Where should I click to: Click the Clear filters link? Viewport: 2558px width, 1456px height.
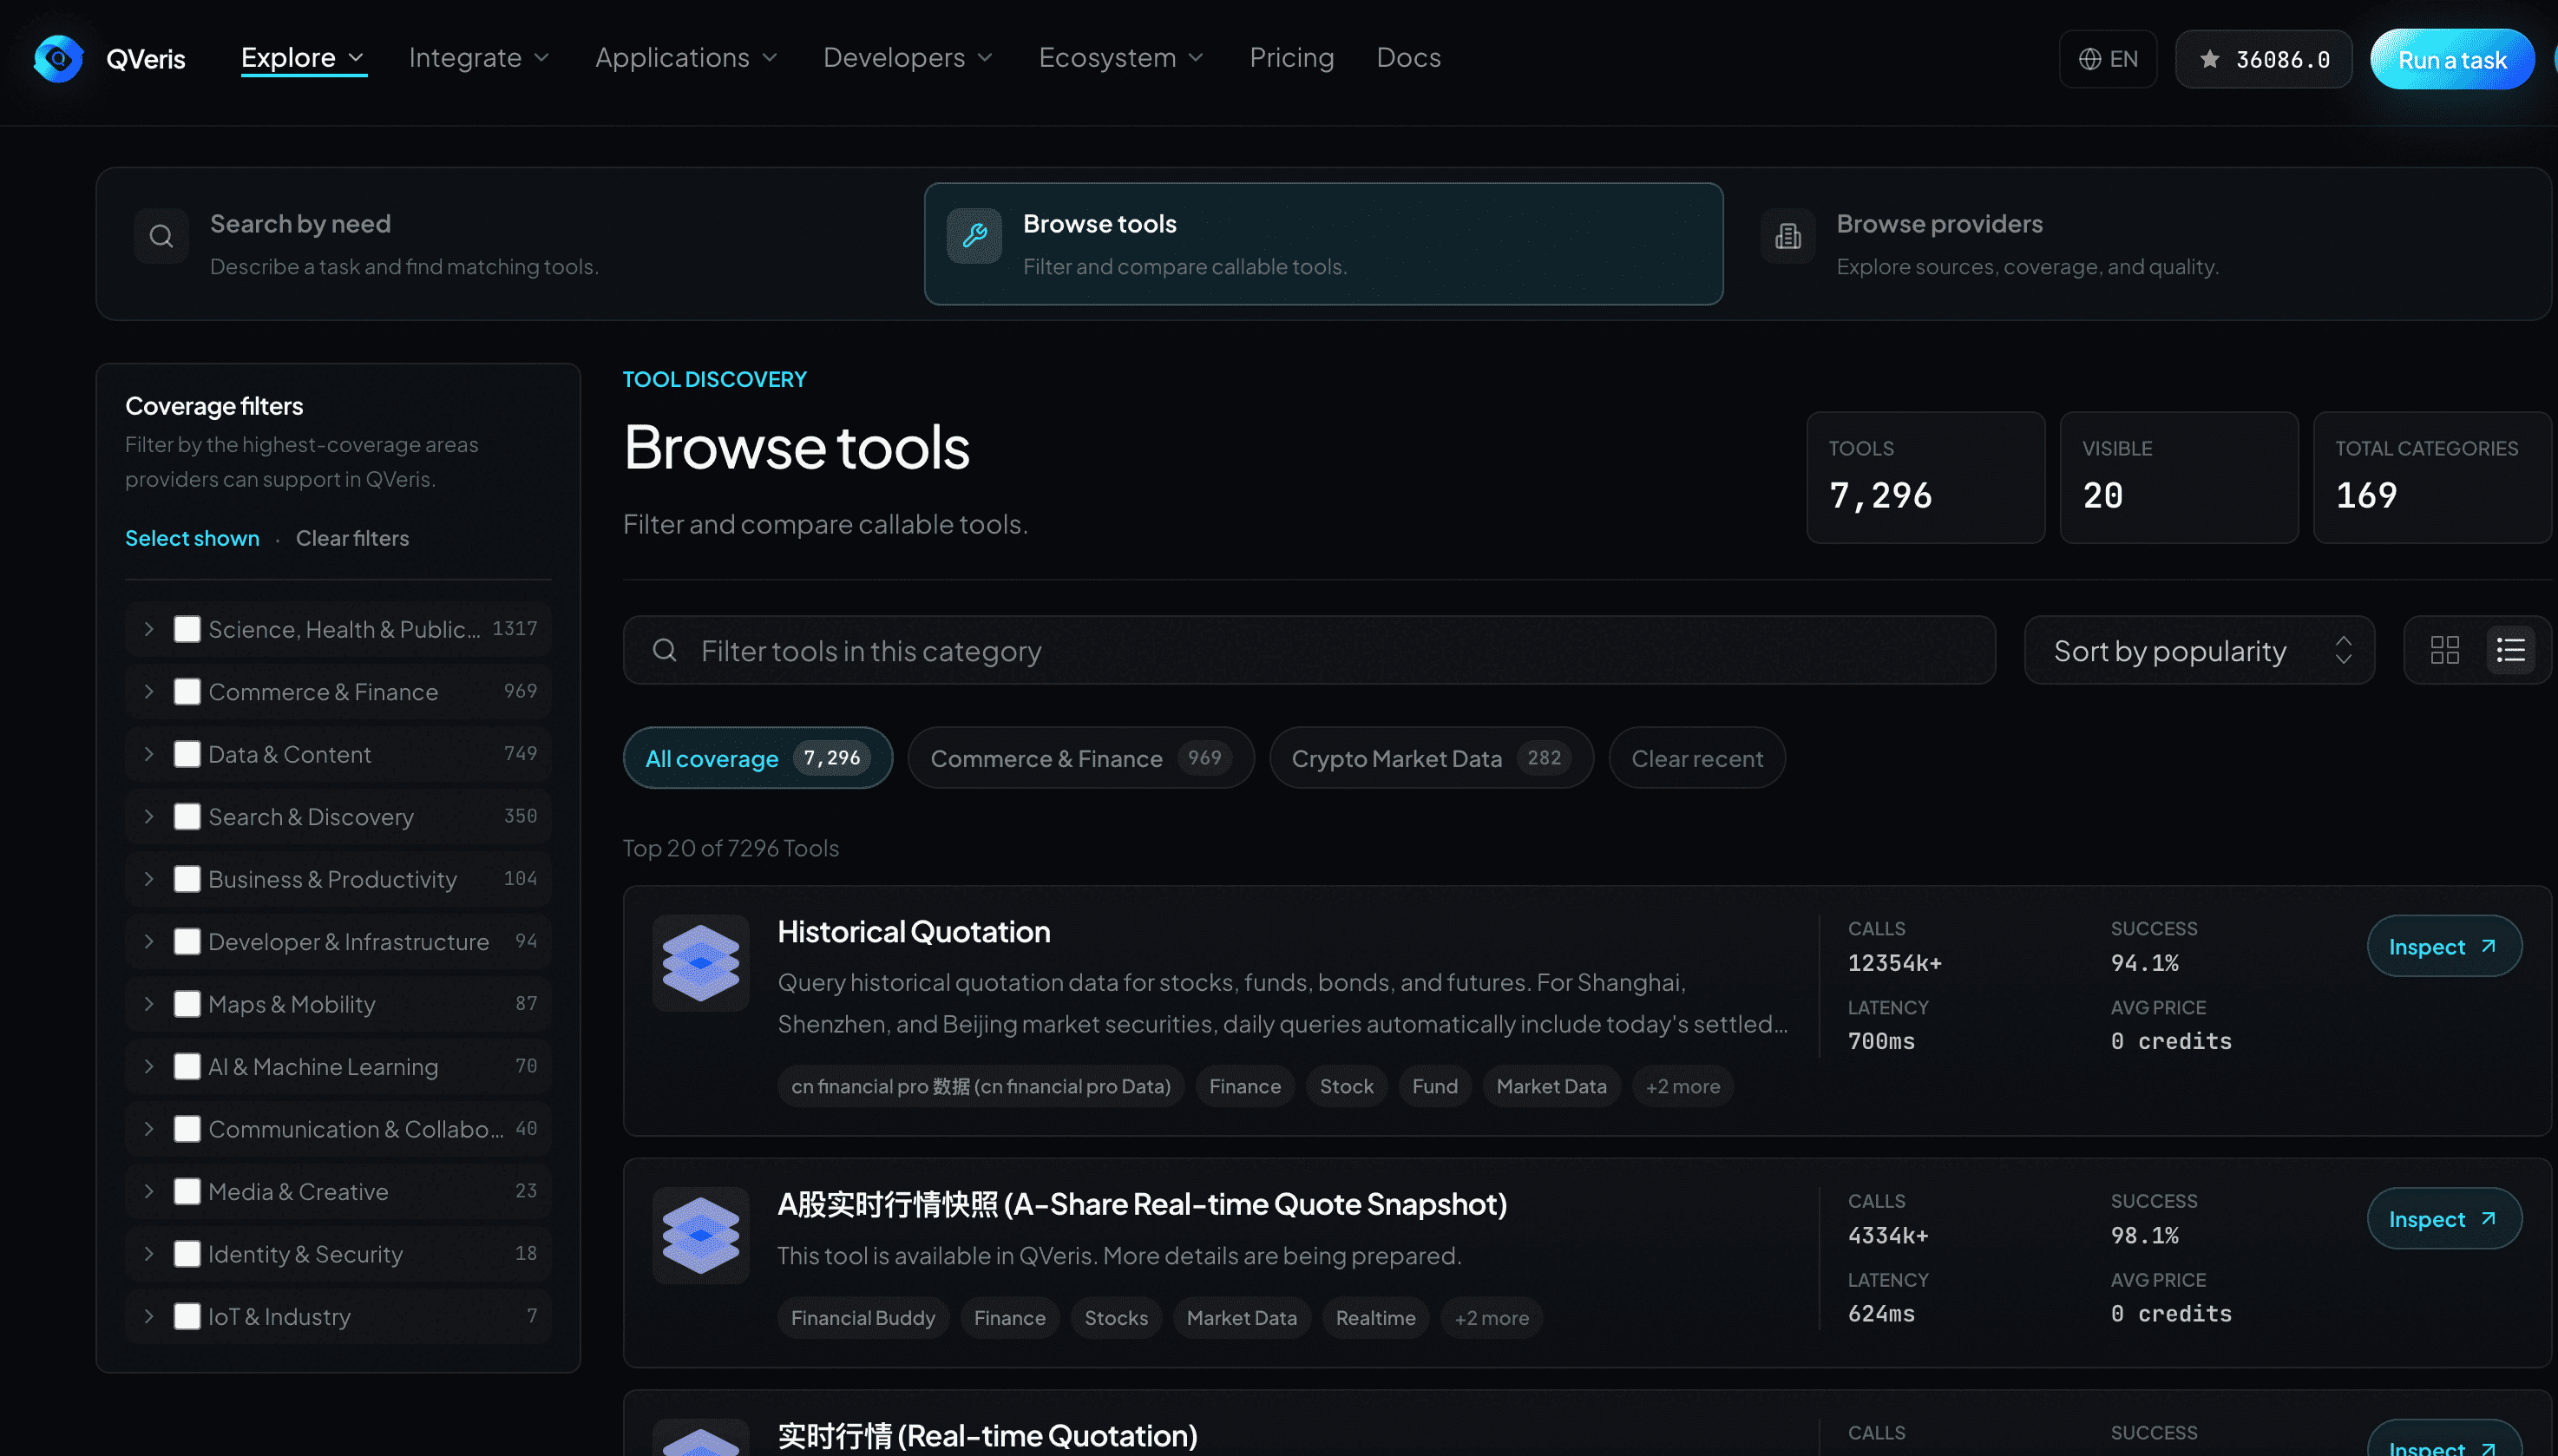tap(352, 538)
